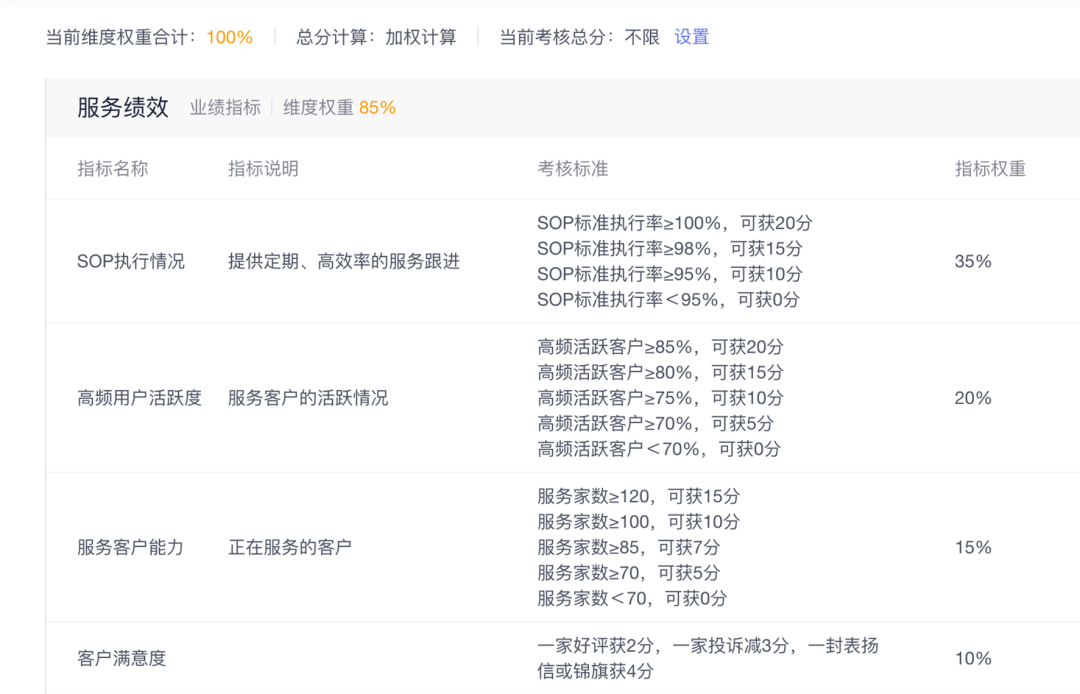Click 服务家数≥120，可获15分 line
The height and width of the screenshot is (694, 1080).
[x=638, y=496]
